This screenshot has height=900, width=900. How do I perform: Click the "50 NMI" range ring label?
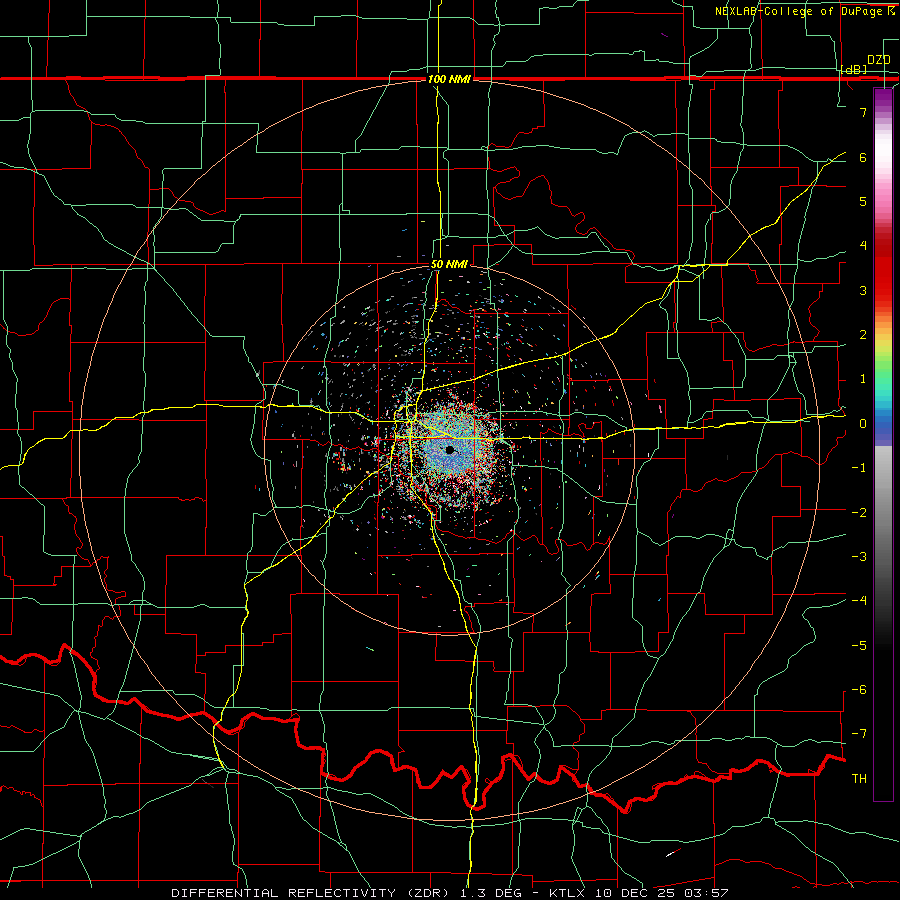pyautogui.click(x=449, y=264)
